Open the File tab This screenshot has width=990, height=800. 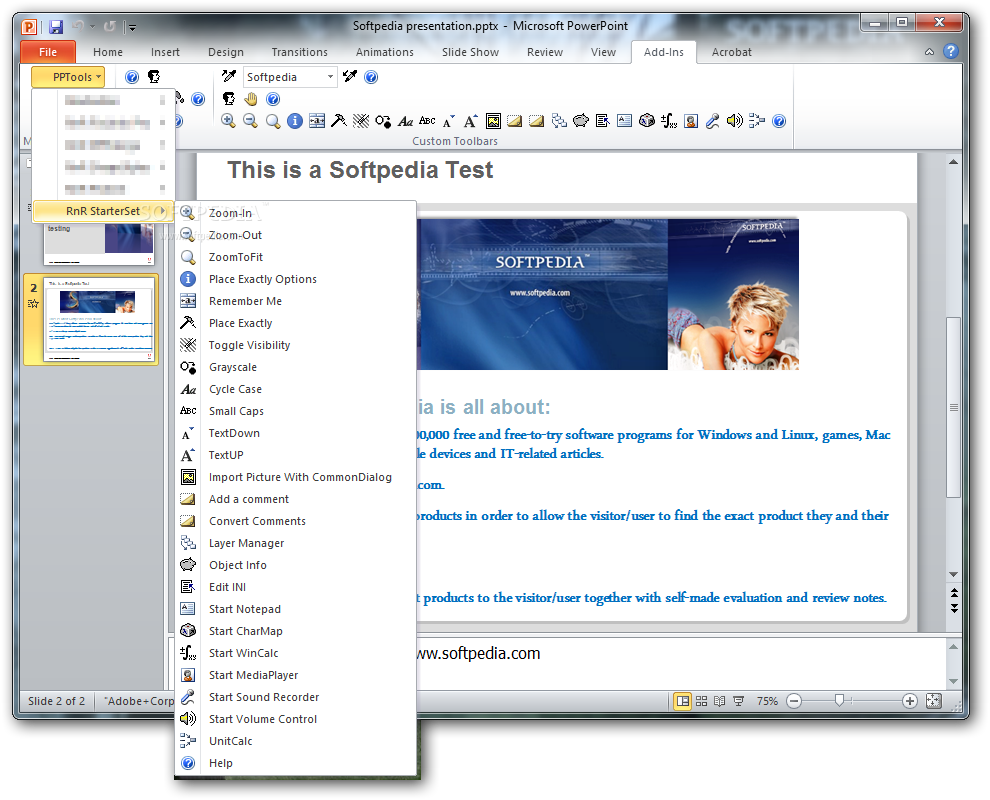point(48,52)
